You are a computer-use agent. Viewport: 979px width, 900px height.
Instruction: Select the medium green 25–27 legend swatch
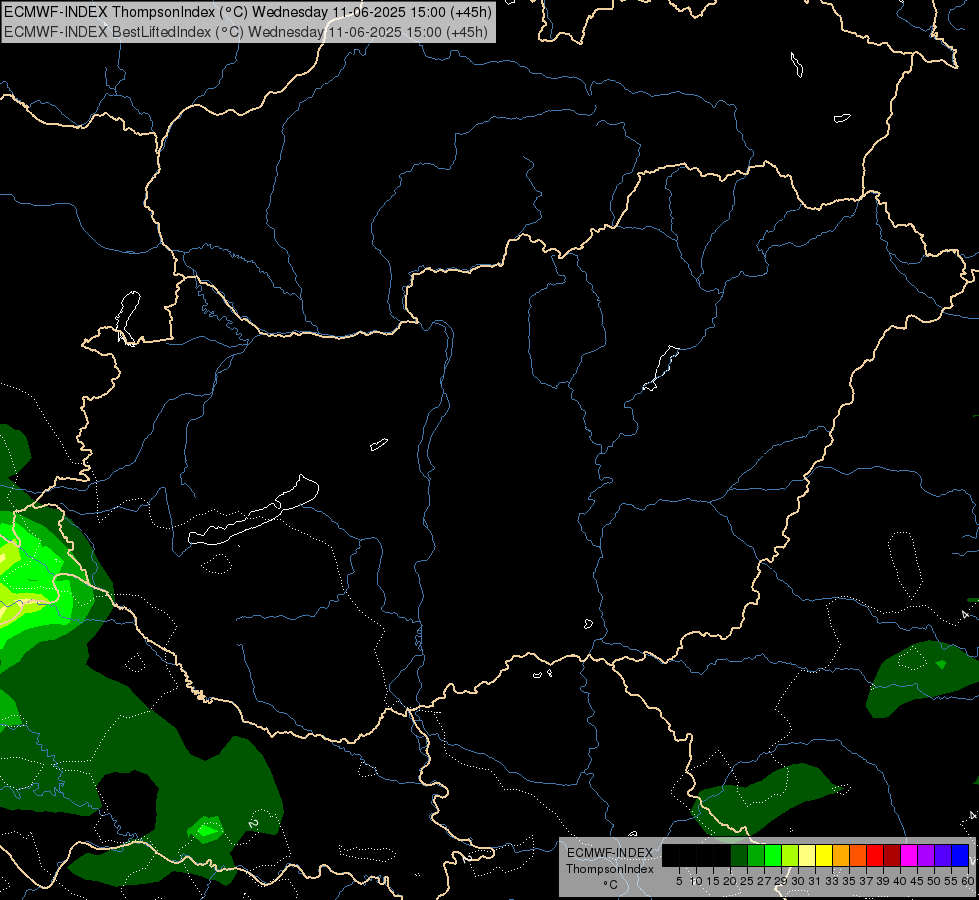click(x=756, y=855)
